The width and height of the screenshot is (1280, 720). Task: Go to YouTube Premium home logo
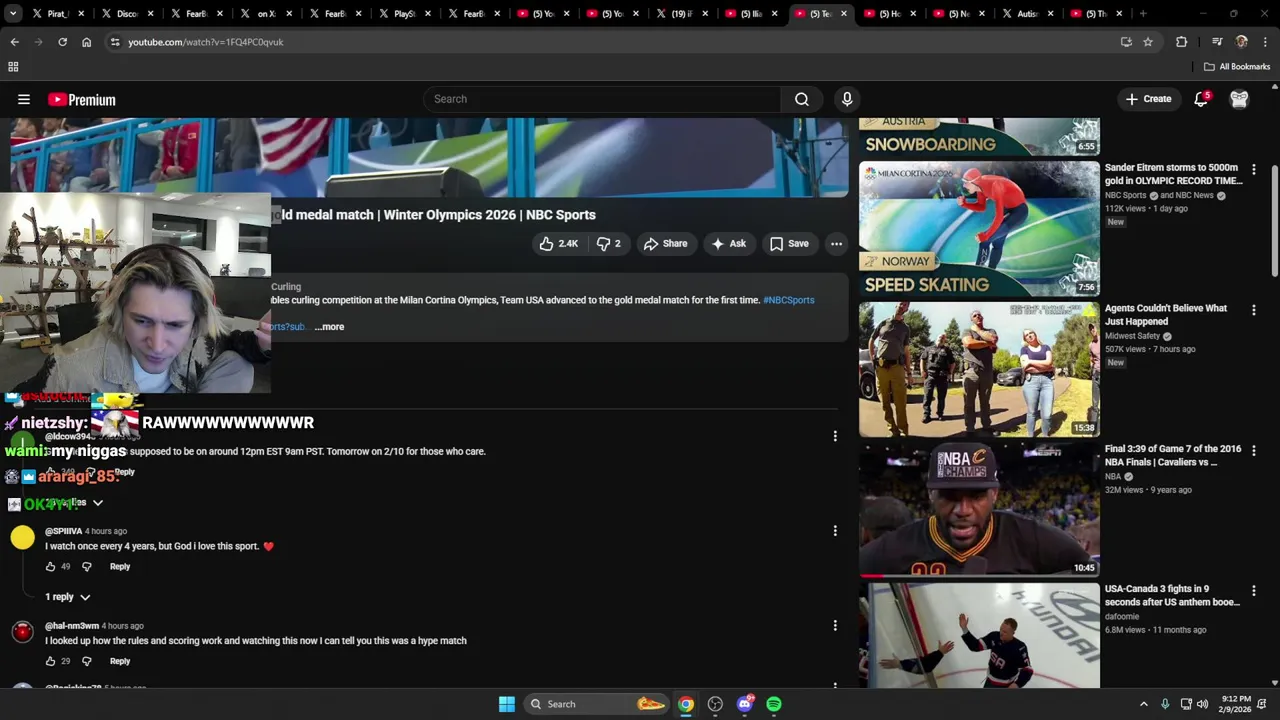point(82,99)
